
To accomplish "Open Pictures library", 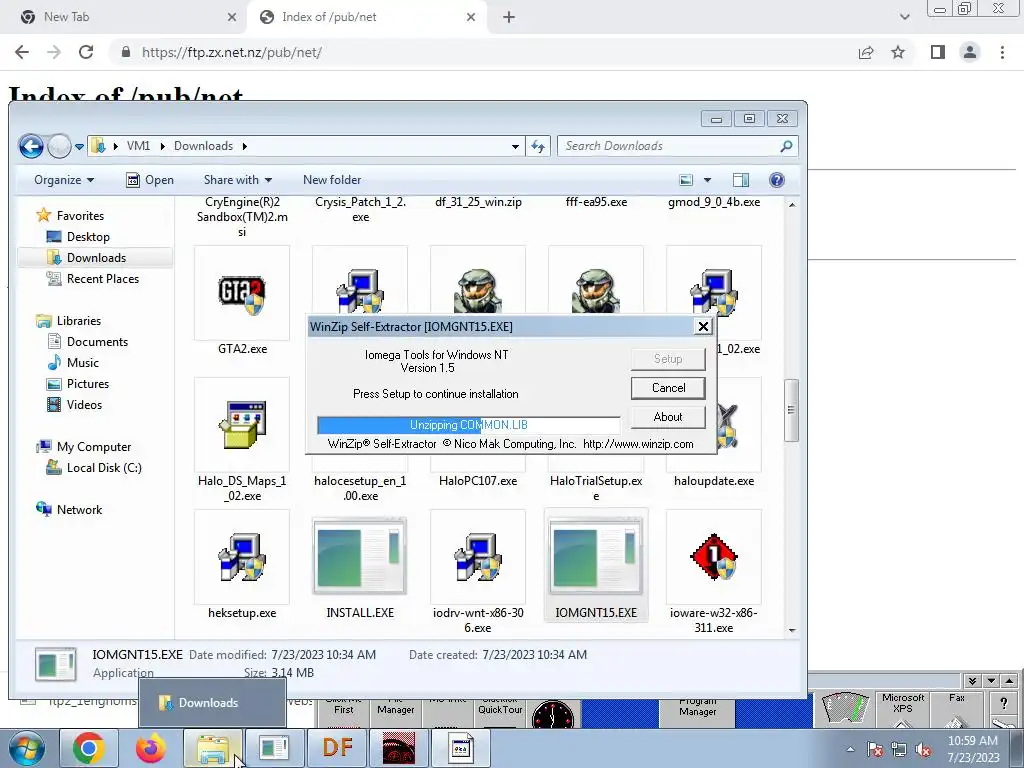I will pyautogui.click(x=87, y=384).
